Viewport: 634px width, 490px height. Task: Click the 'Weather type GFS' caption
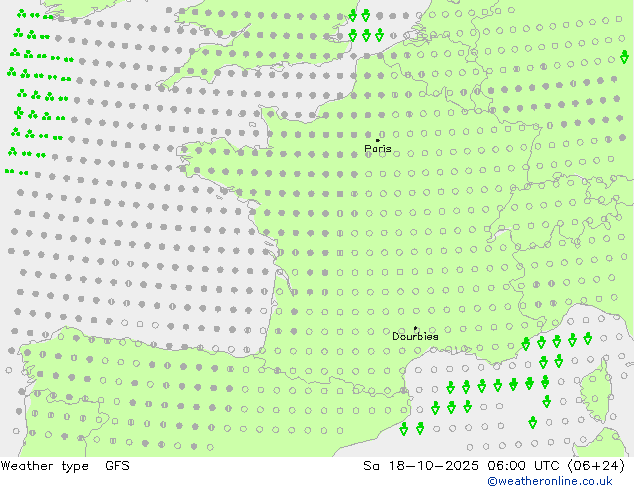pyautogui.click(x=65, y=466)
